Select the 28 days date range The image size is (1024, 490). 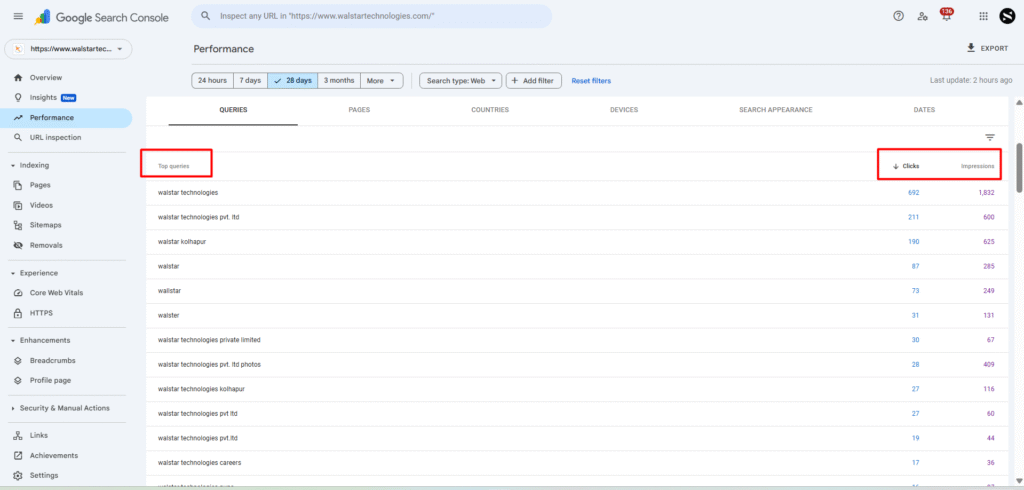[293, 80]
